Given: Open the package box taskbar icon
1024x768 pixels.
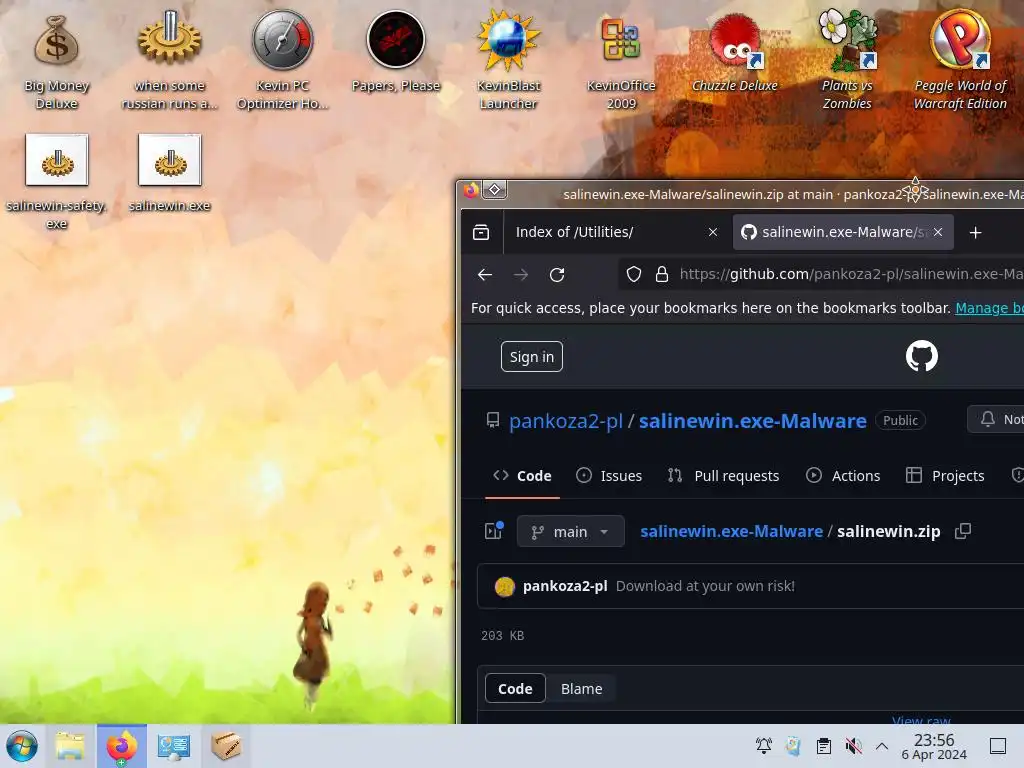Looking at the screenshot, I should [x=226, y=746].
